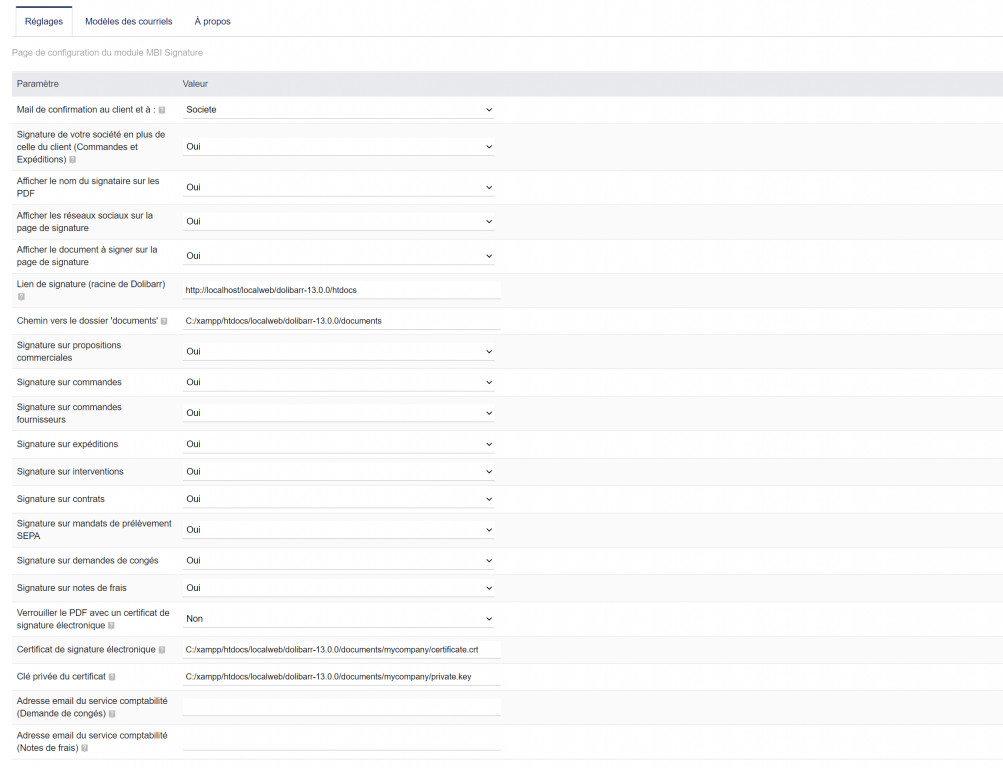Select the 'Réglages' tab
The height and width of the screenshot is (768, 1003).
pyautogui.click(x=44, y=21)
